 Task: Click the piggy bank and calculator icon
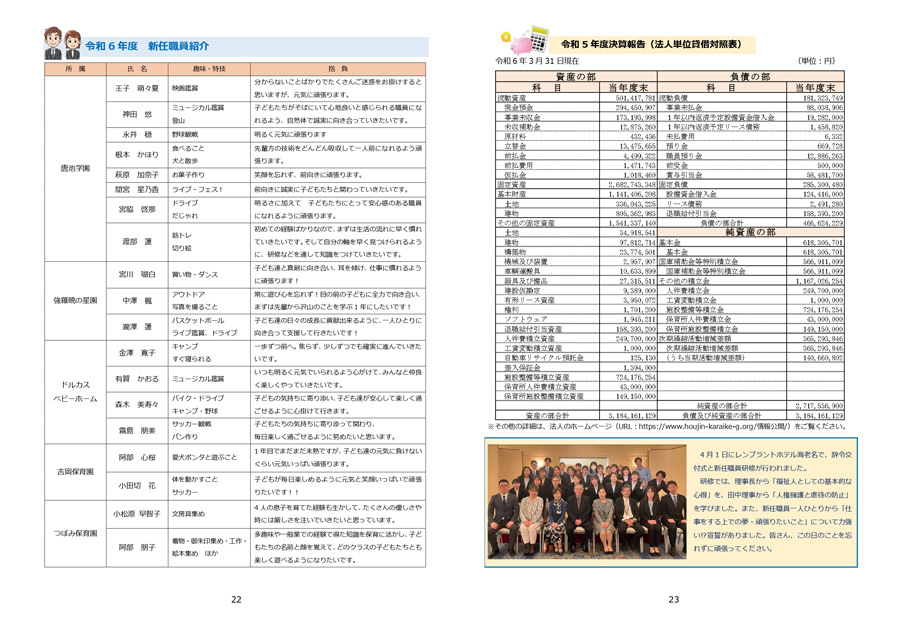coord(526,39)
